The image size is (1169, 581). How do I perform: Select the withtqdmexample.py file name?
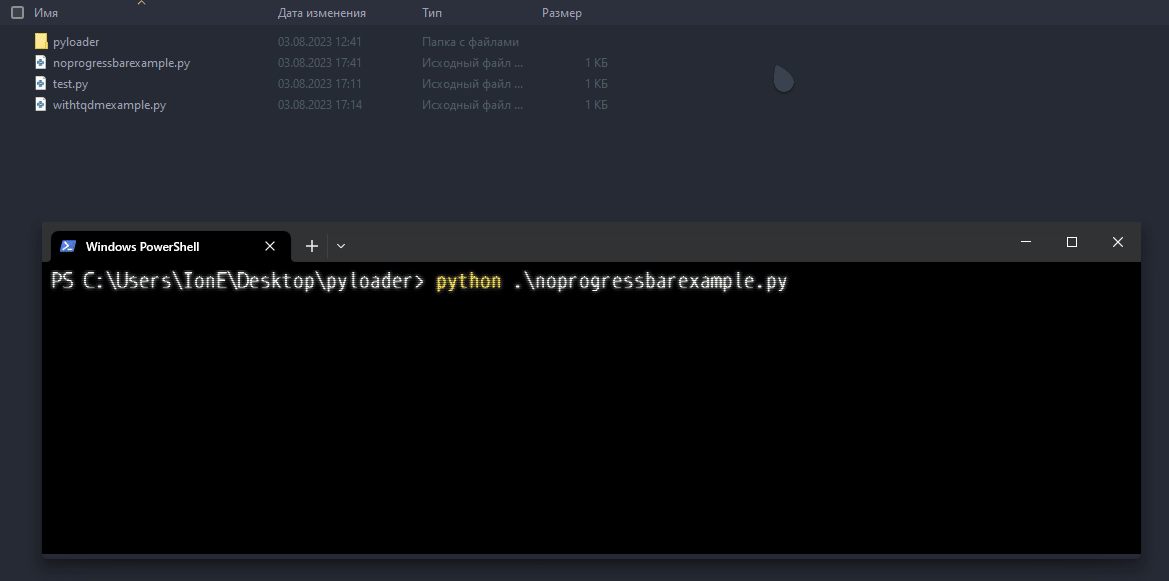(107, 104)
